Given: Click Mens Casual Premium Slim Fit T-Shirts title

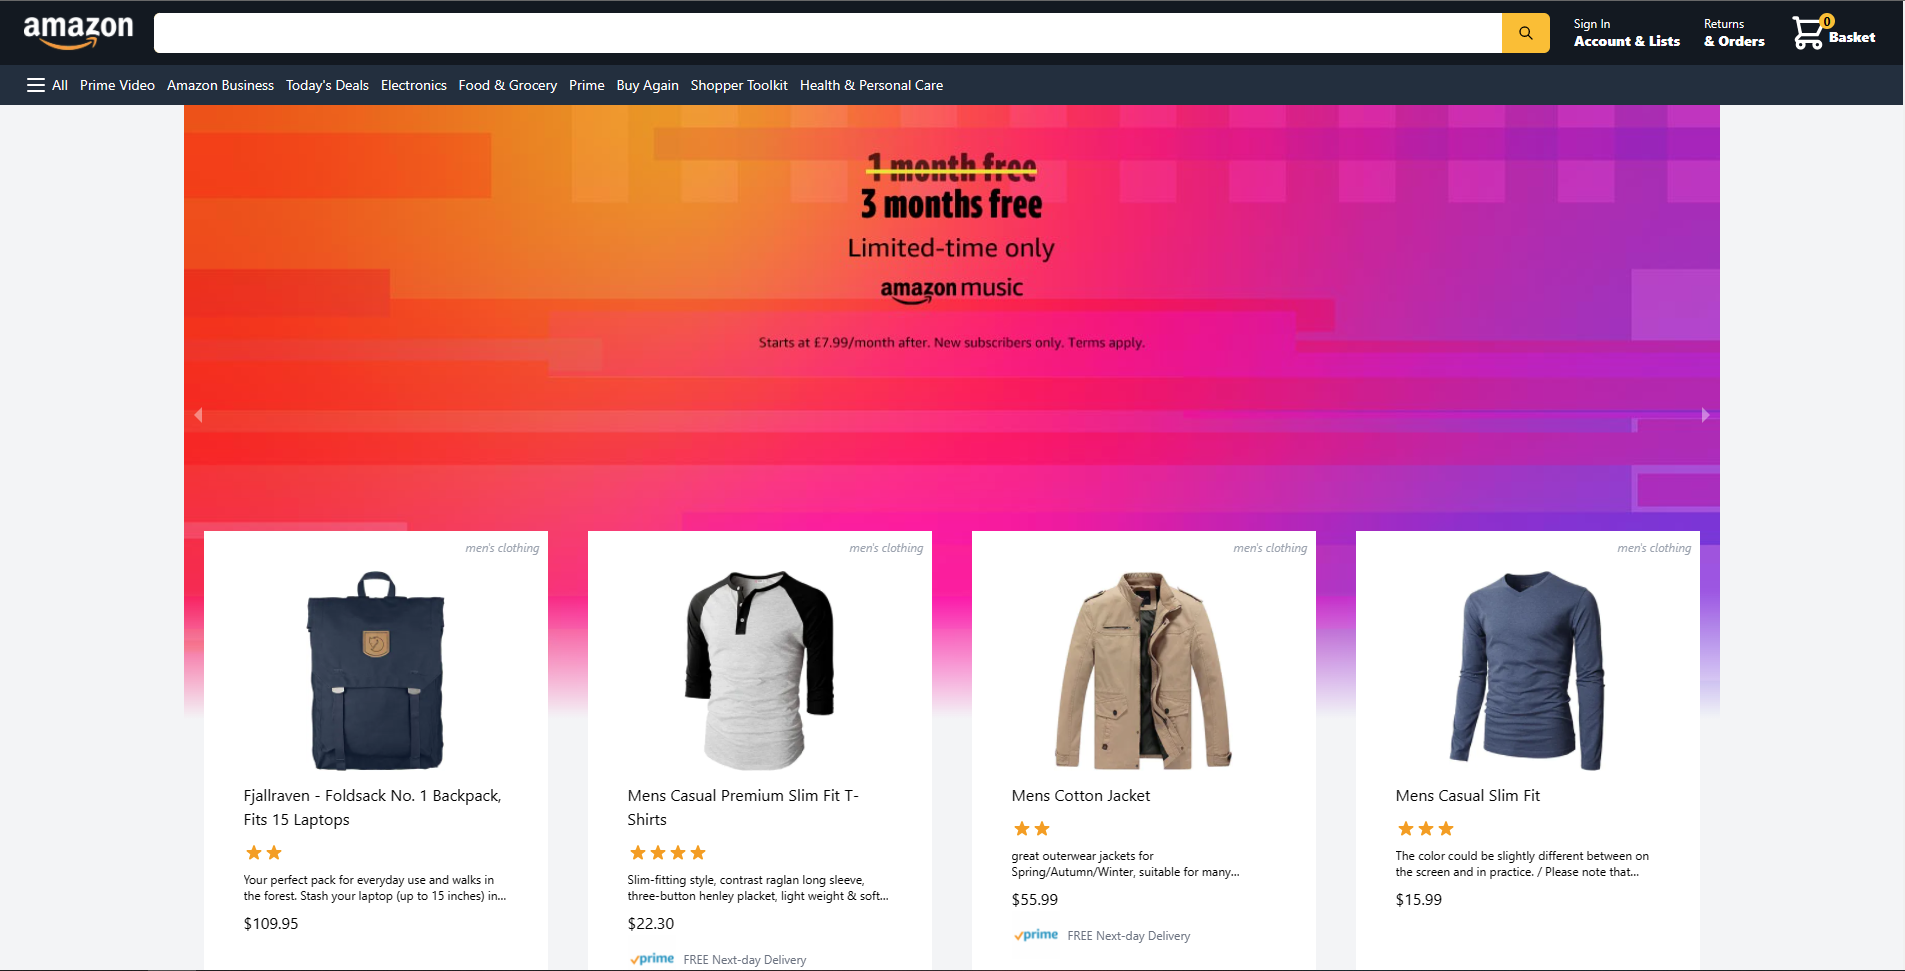Looking at the screenshot, I should point(743,808).
